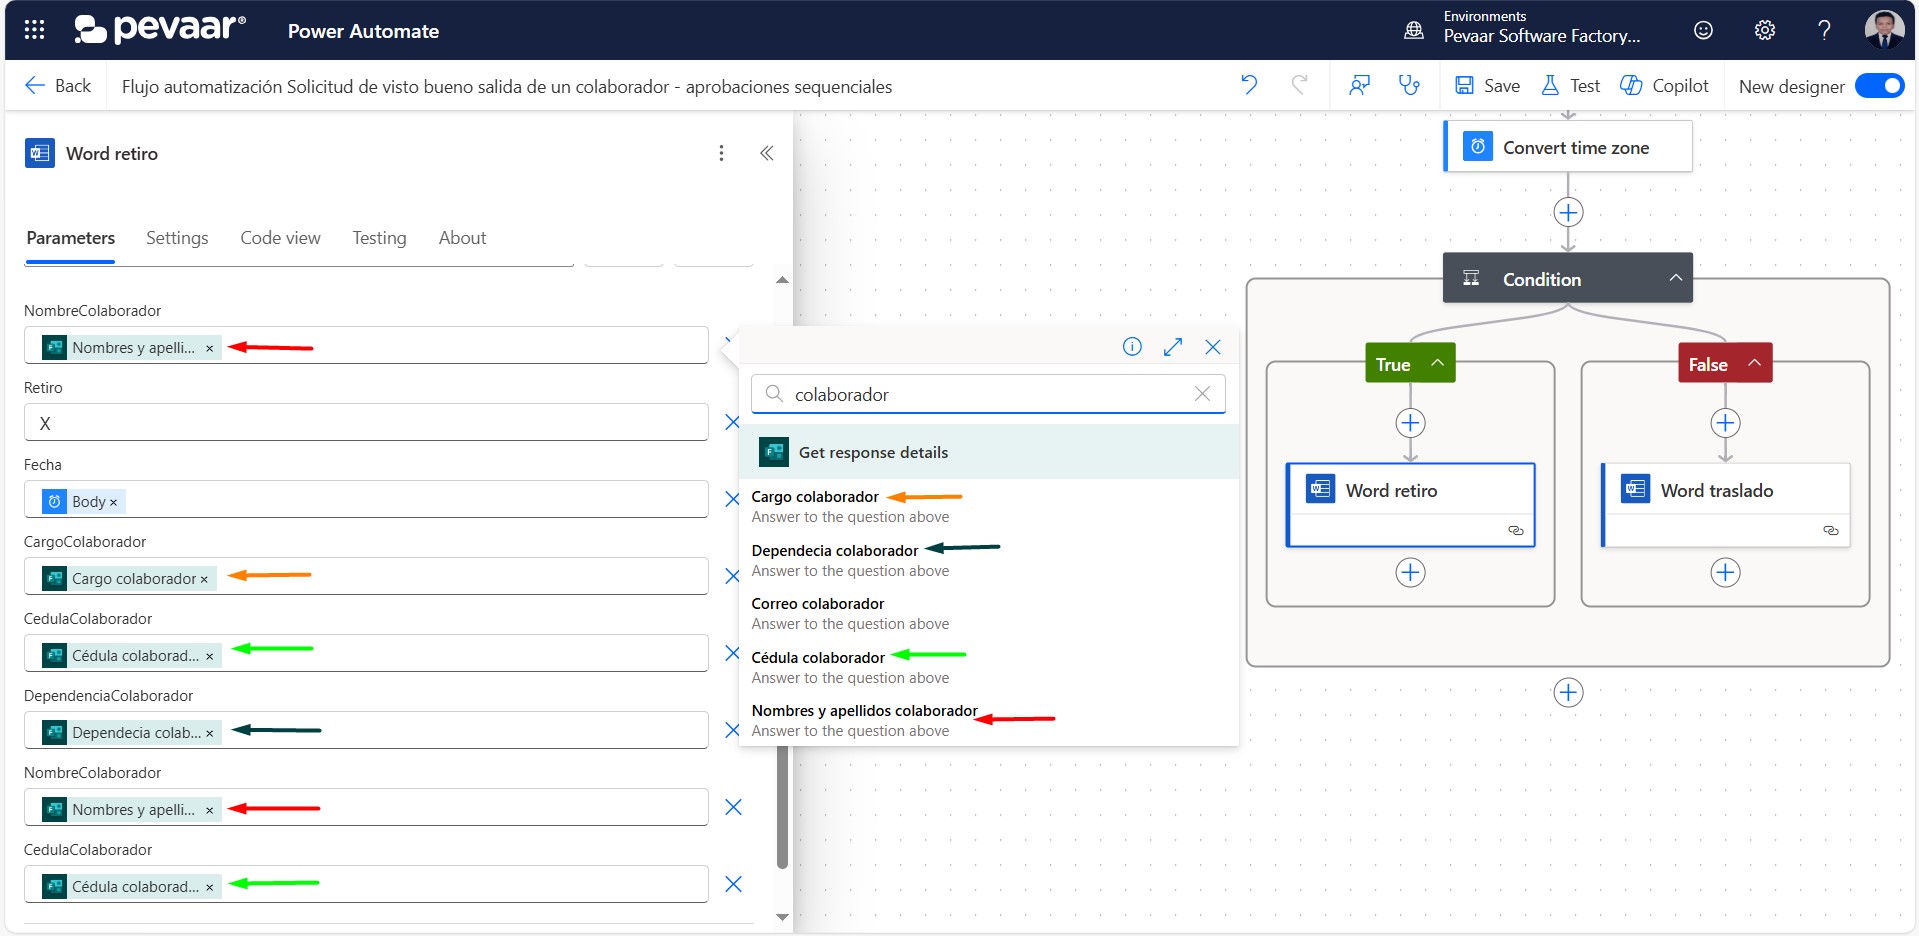The height and width of the screenshot is (936, 1919).
Task: Insert Correo colaborador dynamic content
Action: [x=989, y=613]
